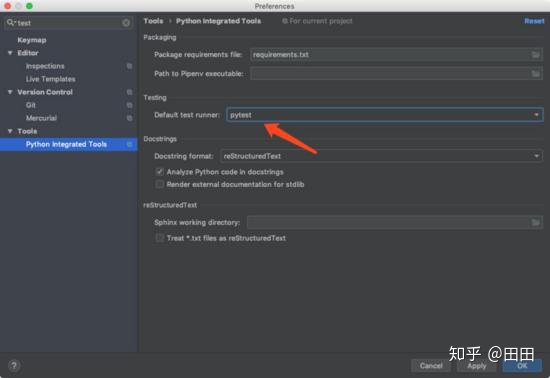Click Package requirements file text field
The image size is (550, 378).
396,55
